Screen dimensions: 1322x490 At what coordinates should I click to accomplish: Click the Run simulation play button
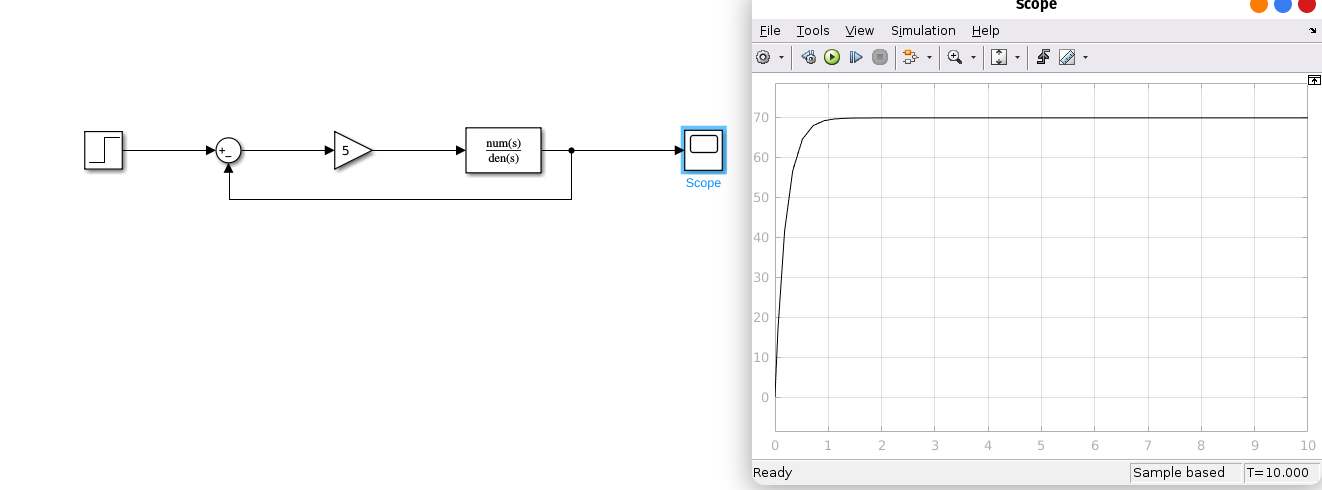[x=832, y=58]
